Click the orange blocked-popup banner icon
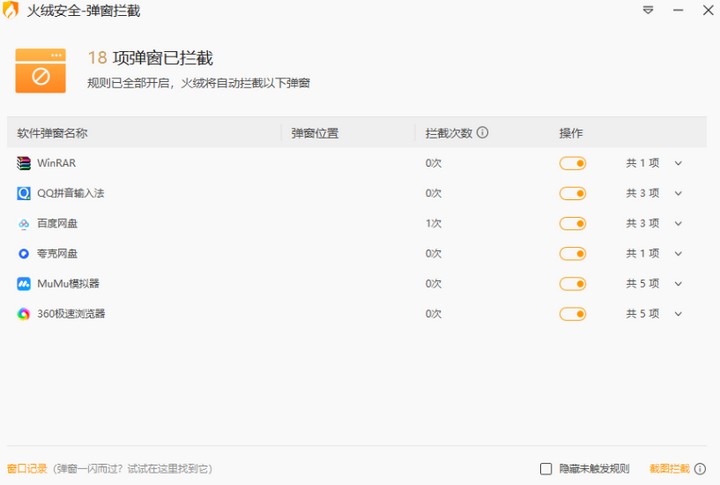 pyautogui.click(x=40, y=70)
